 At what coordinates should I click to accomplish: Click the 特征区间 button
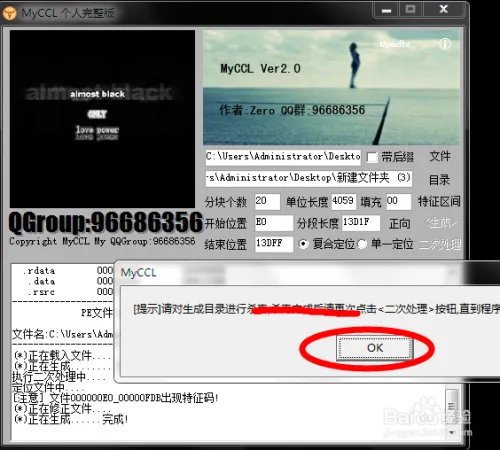pyautogui.click(x=439, y=201)
